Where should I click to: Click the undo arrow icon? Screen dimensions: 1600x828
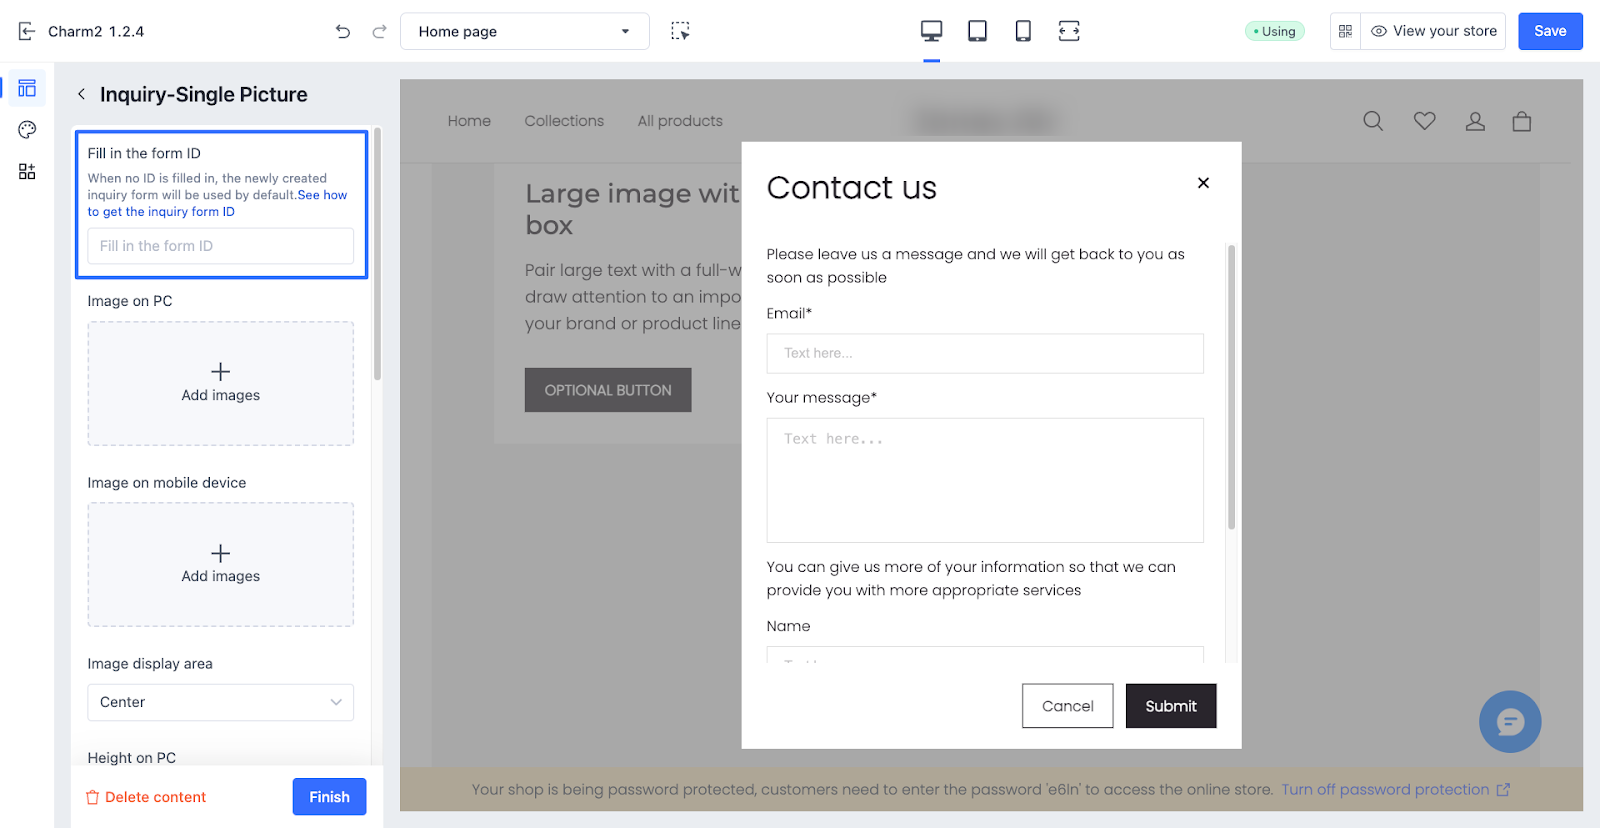pos(343,31)
